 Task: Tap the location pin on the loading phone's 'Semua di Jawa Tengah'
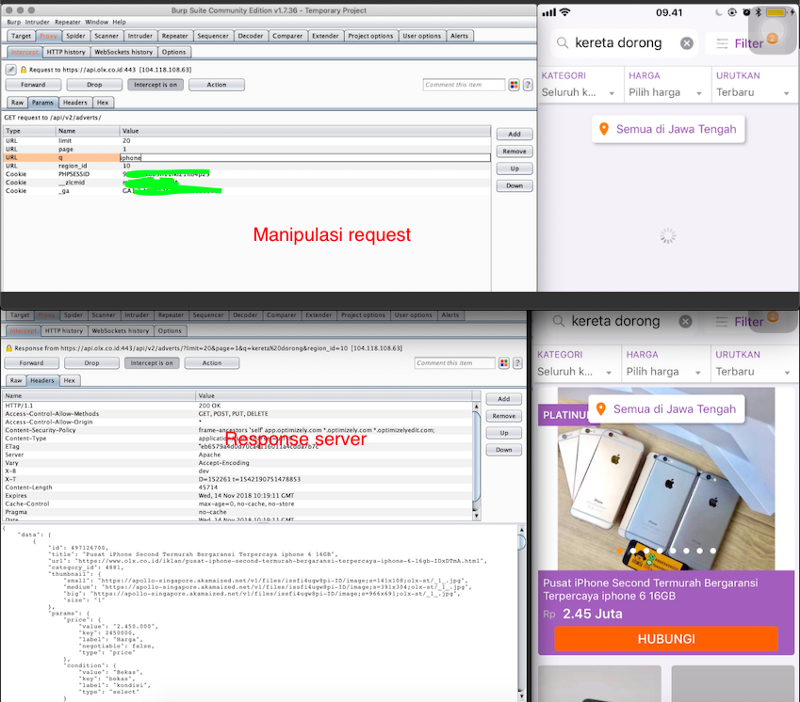tap(604, 129)
